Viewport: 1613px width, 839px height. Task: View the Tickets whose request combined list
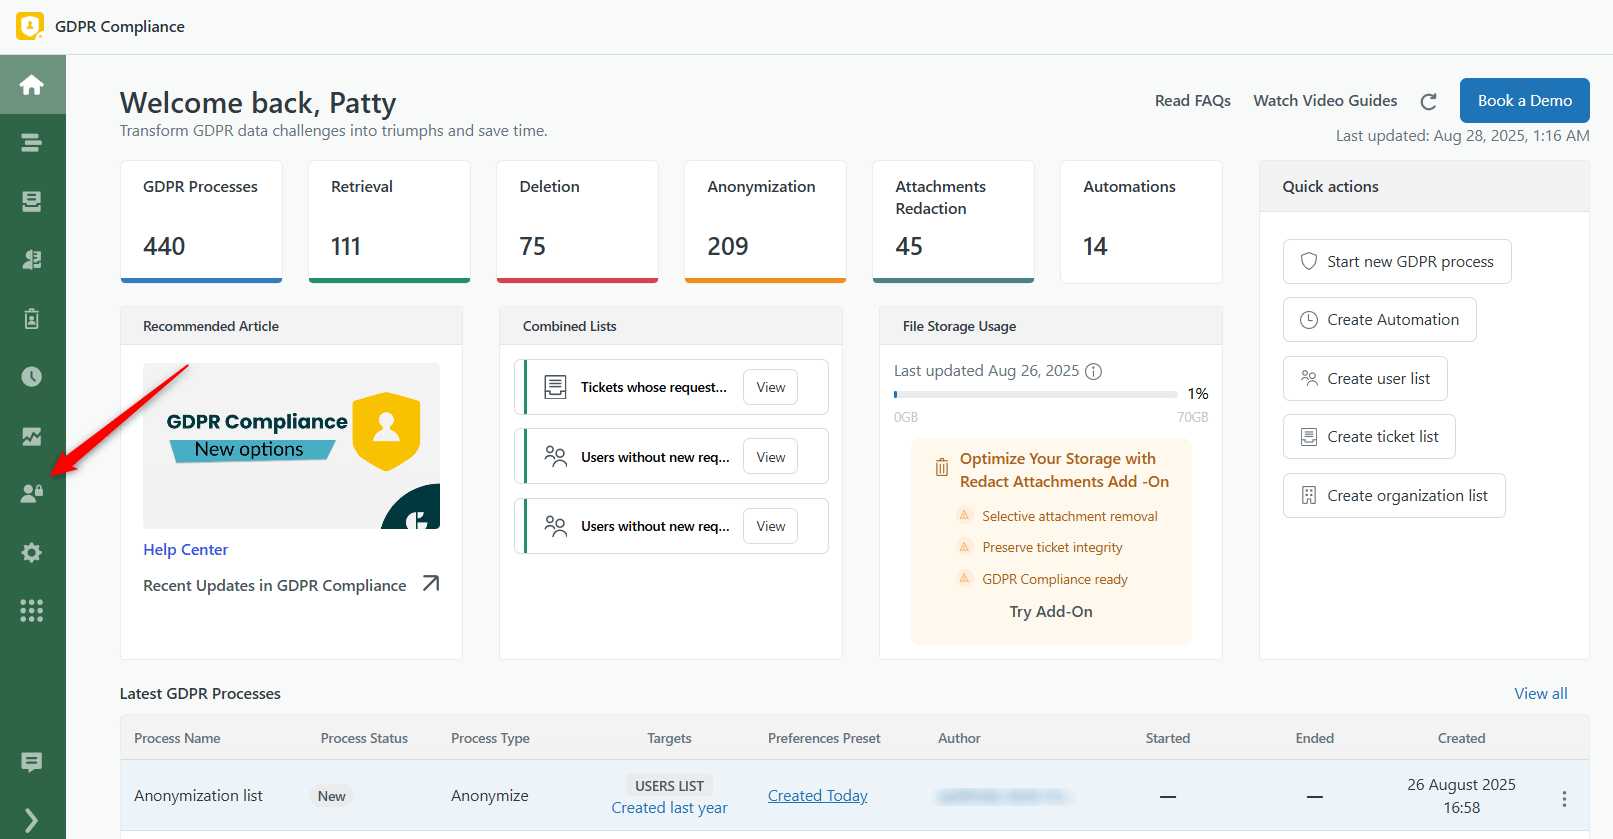click(x=770, y=387)
